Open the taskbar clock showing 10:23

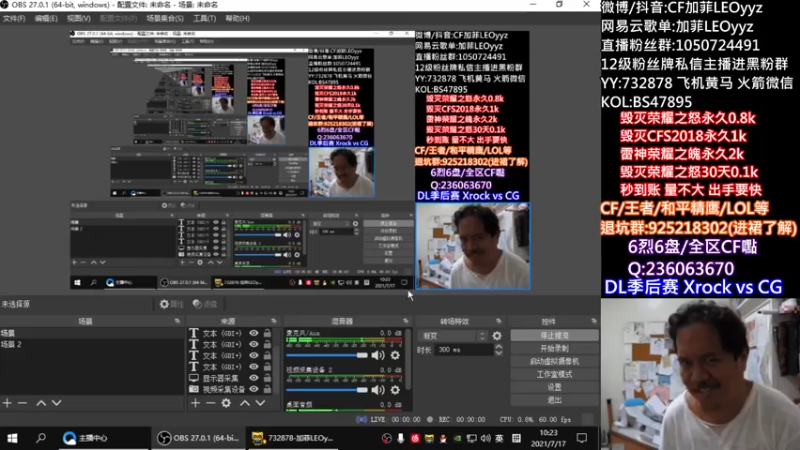(x=548, y=438)
